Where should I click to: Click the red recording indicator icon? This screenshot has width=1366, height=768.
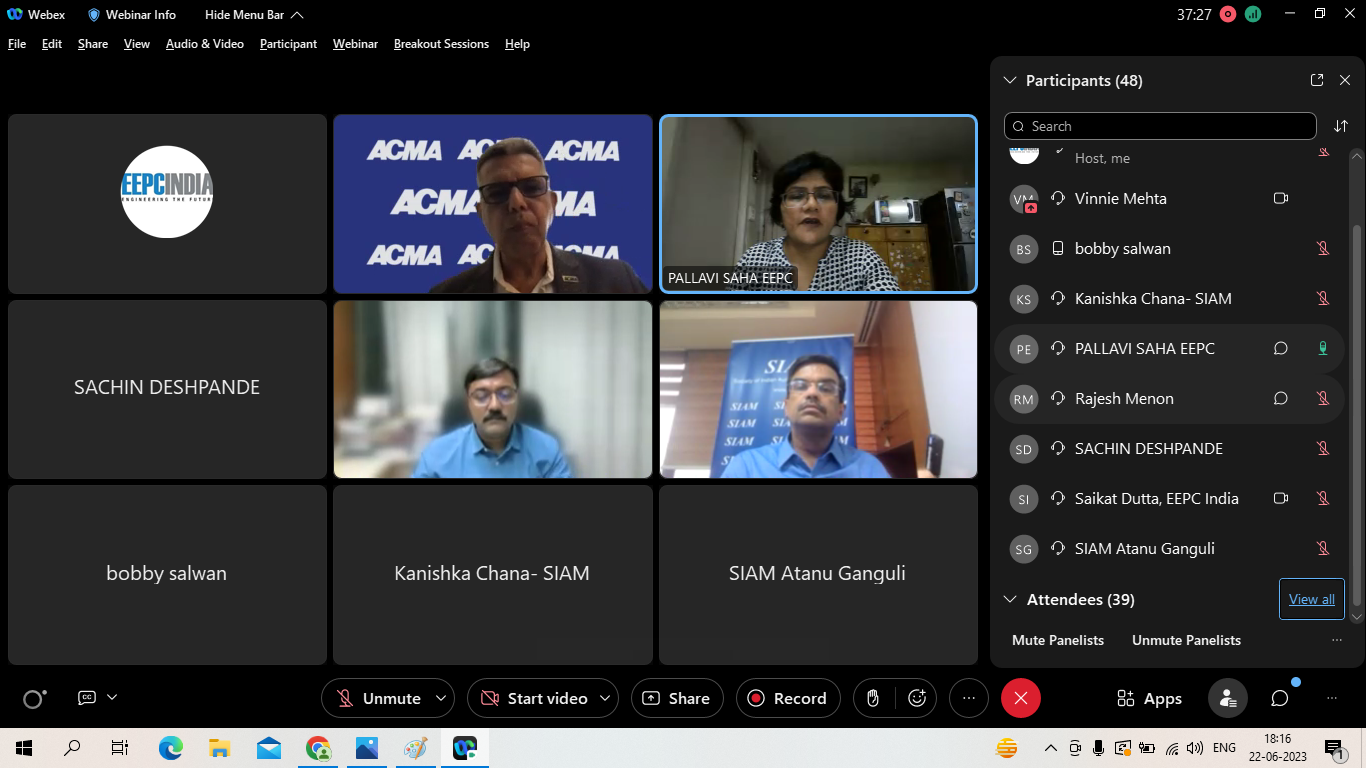point(1228,15)
